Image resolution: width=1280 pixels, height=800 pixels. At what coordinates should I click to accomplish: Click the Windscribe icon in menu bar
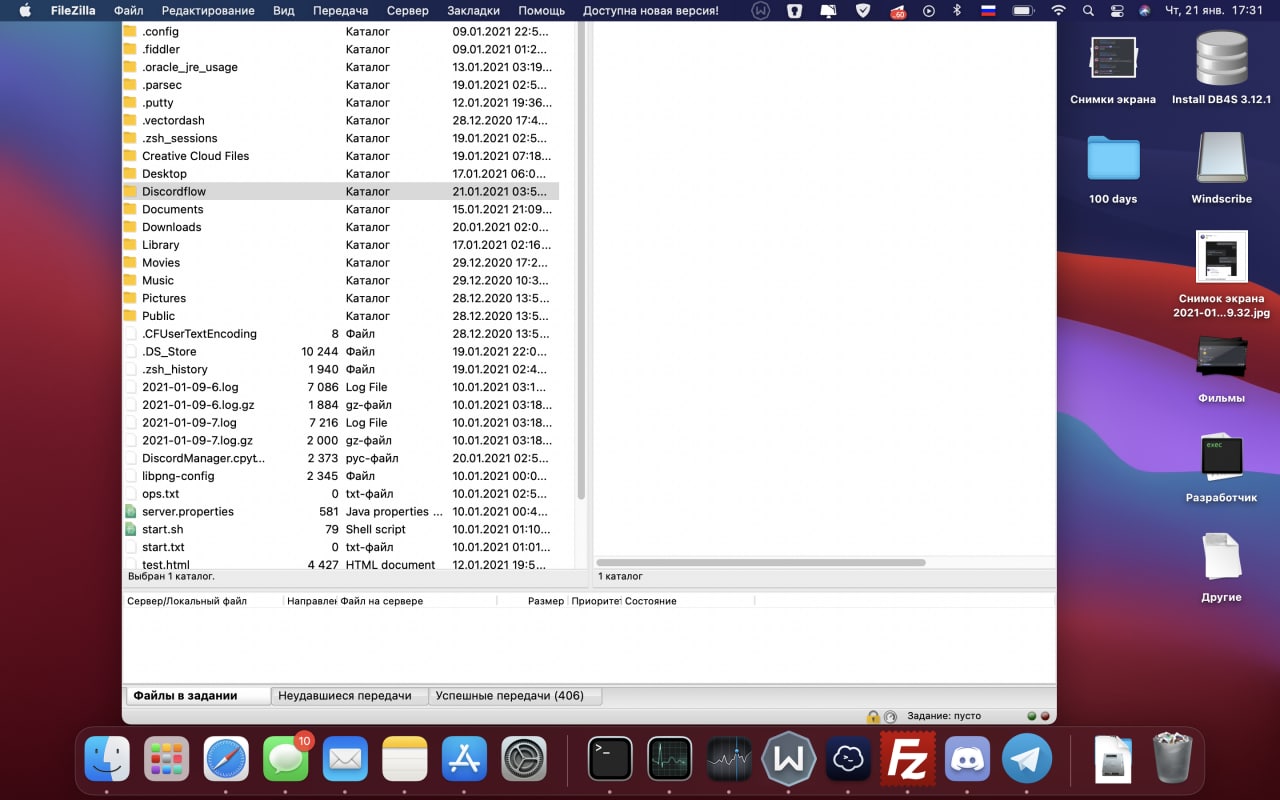(761, 11)
